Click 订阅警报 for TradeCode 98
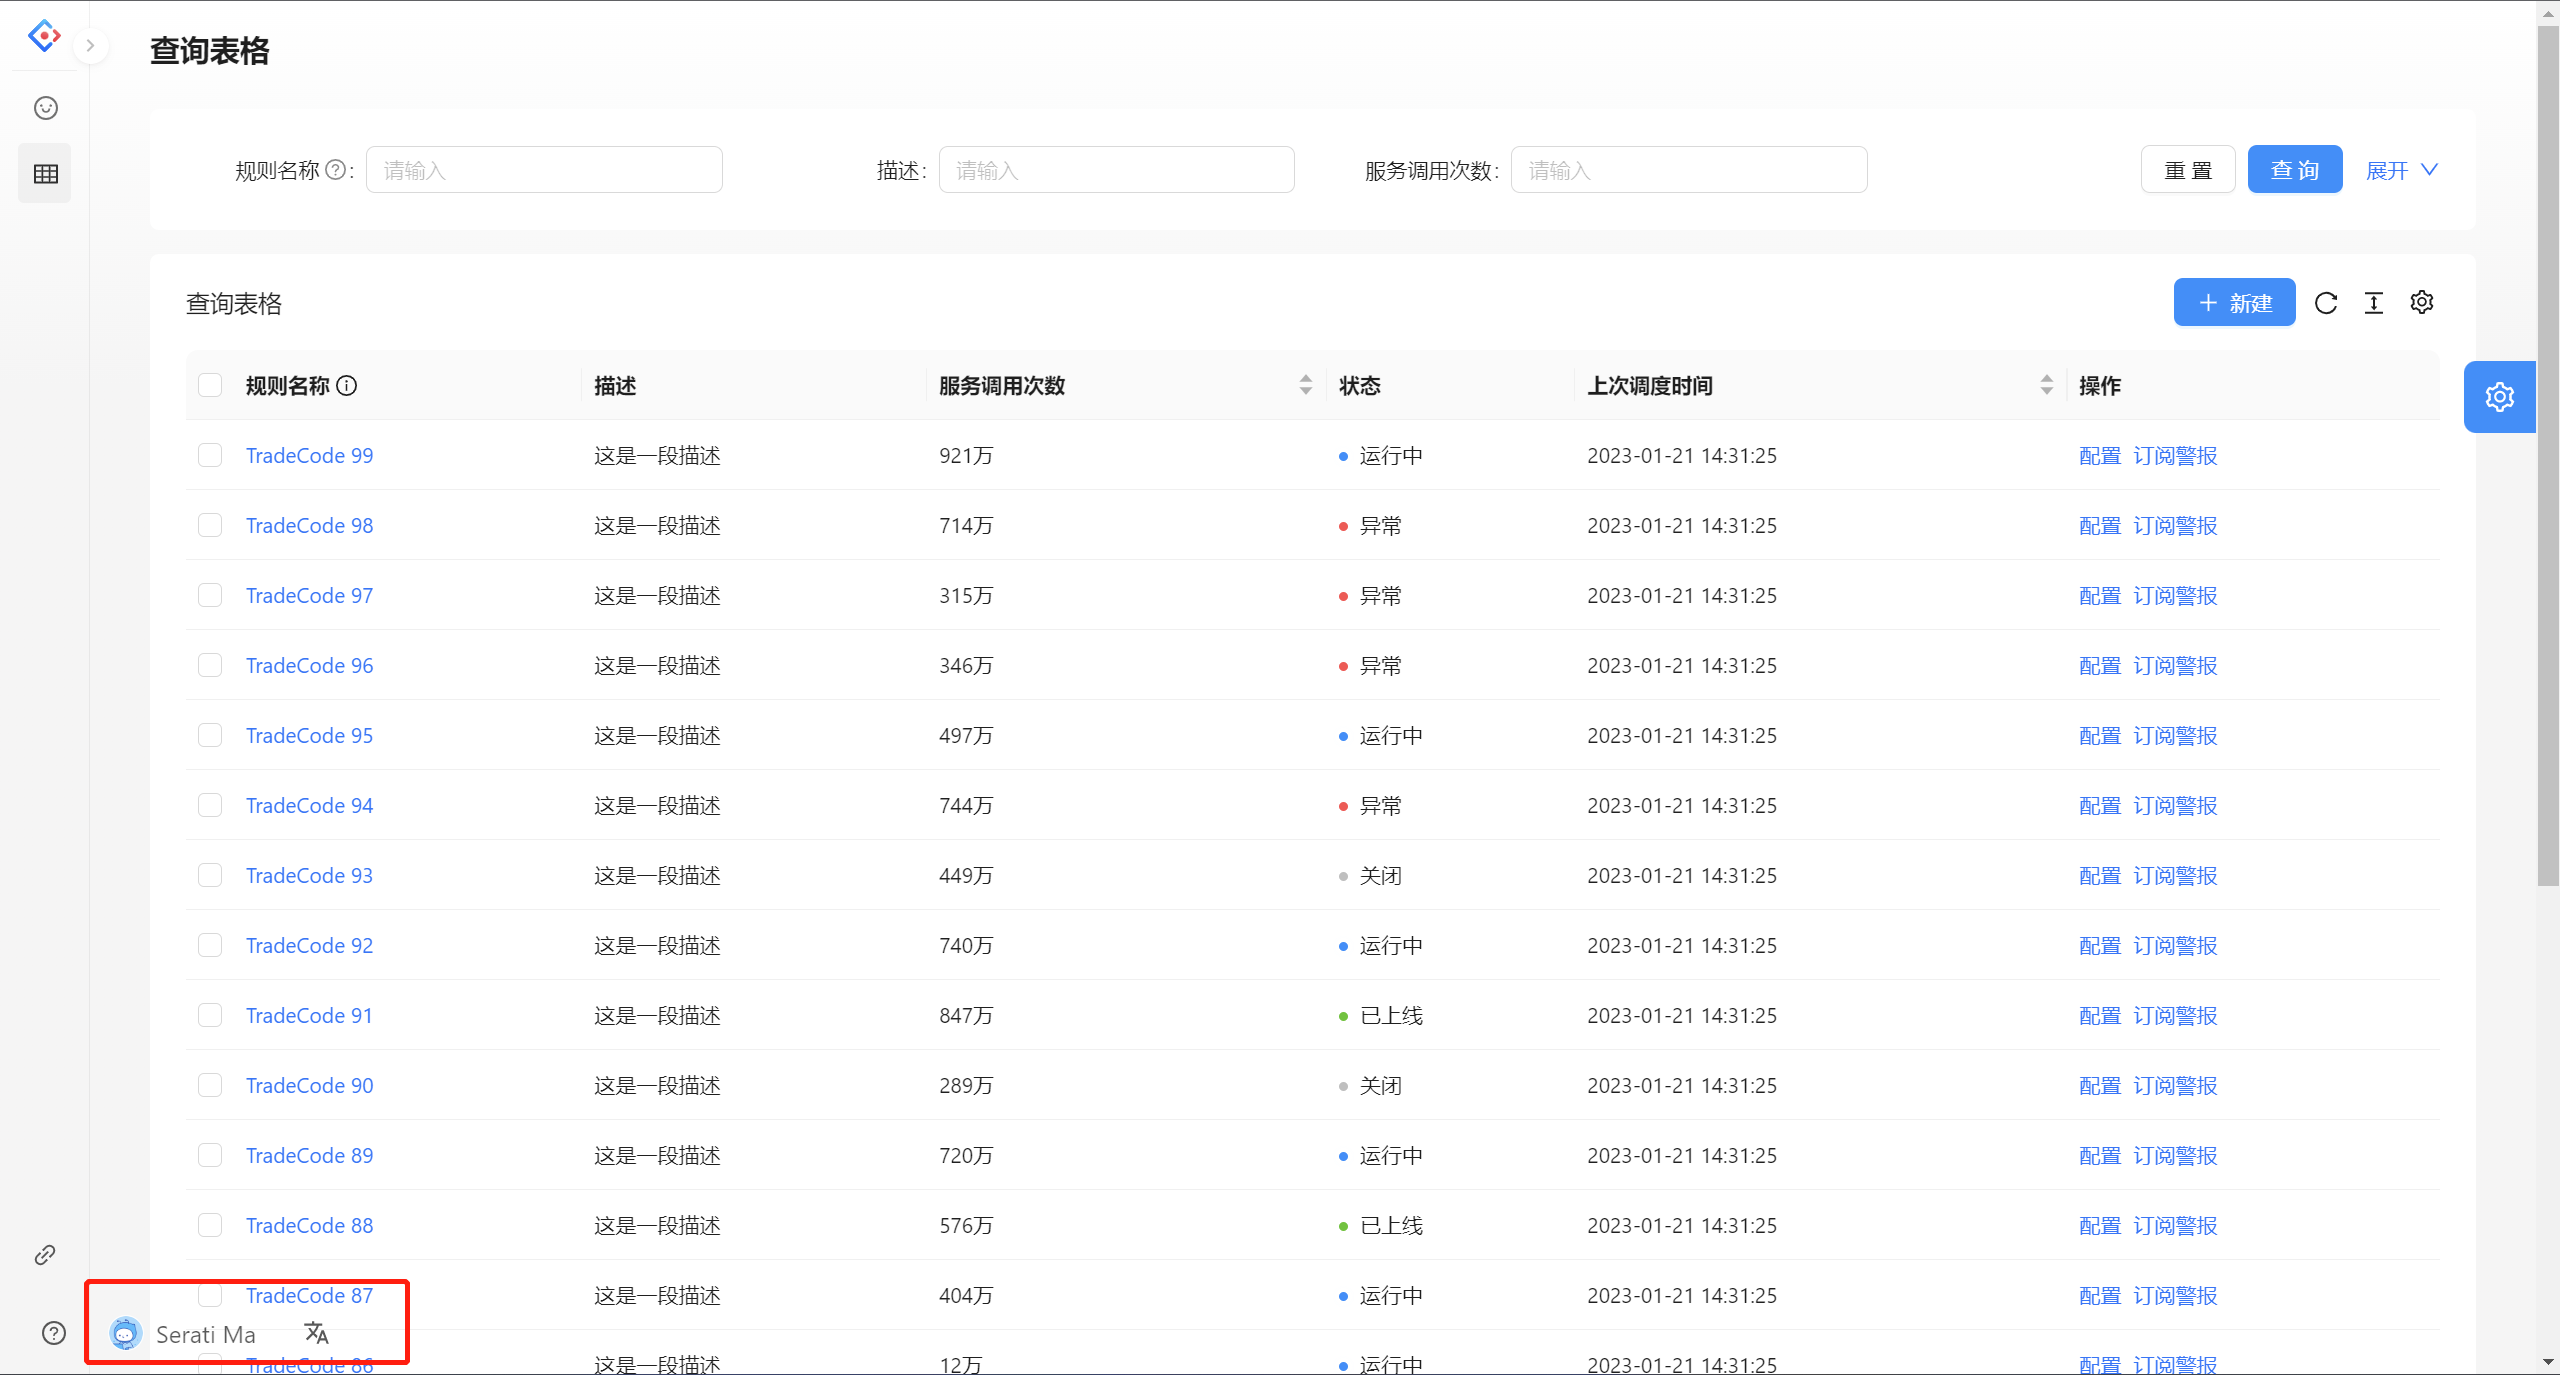This screenshot has width=2560, height=1375. [2175, 525]
